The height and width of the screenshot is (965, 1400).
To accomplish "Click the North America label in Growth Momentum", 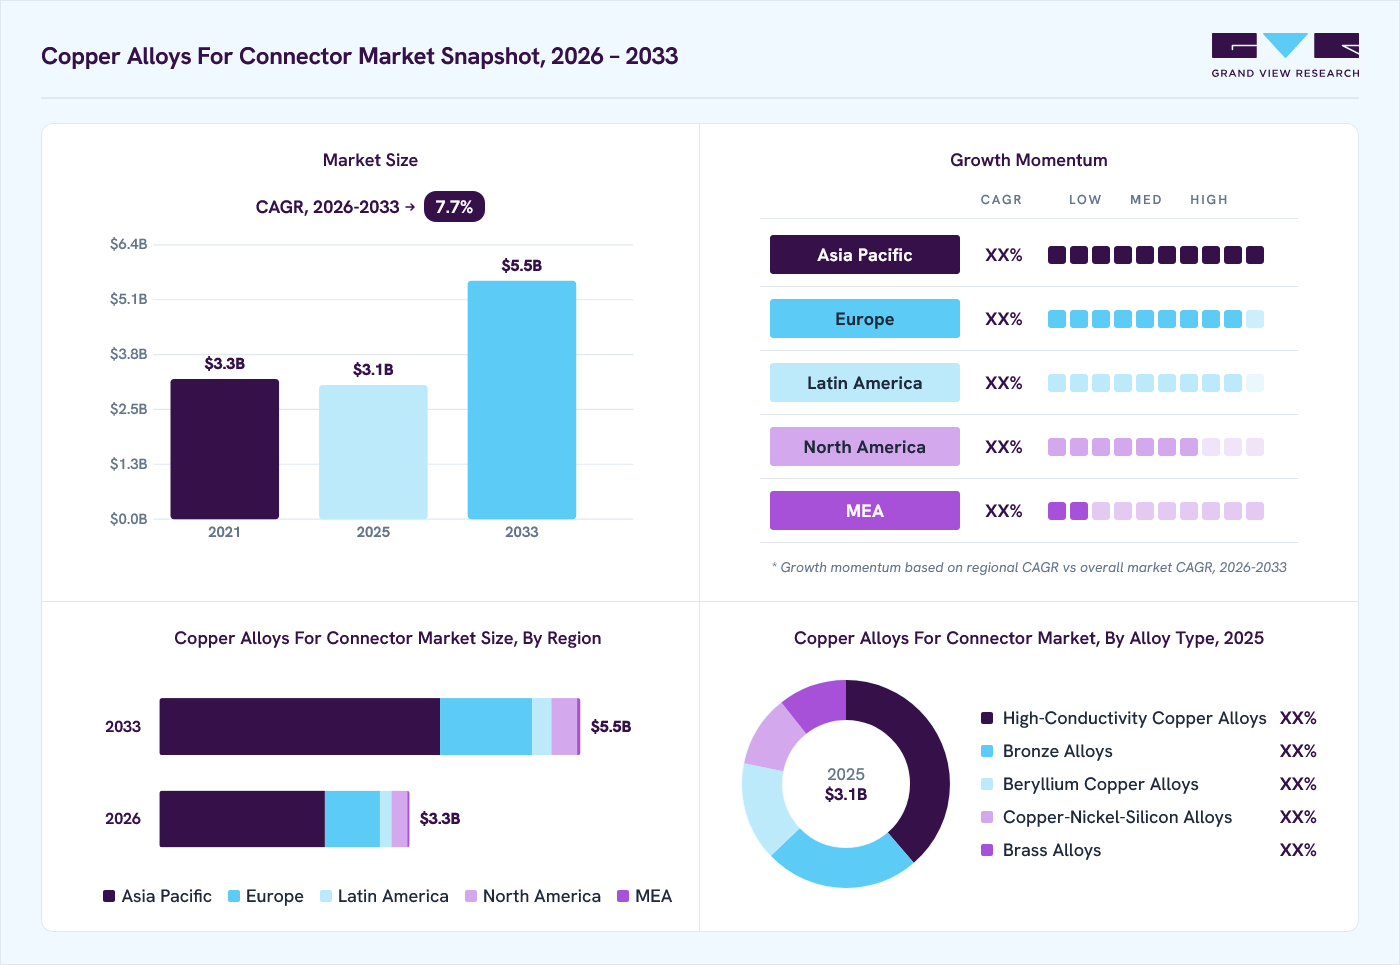I will tap(865, 447).
